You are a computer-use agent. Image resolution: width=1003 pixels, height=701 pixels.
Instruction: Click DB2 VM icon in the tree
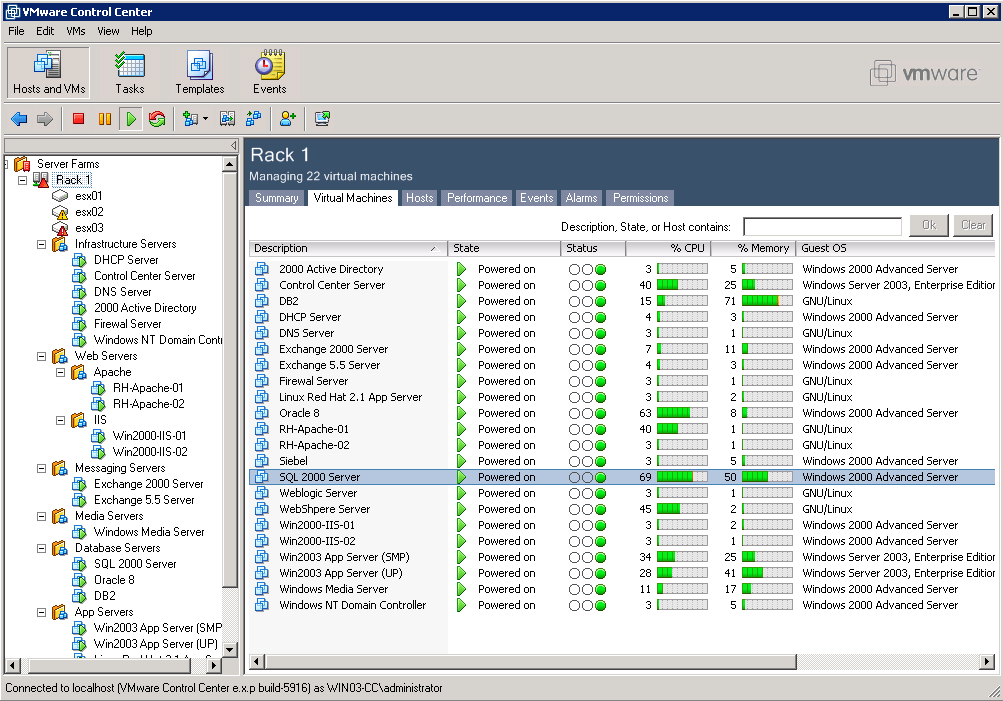click(x=79, y=595)
